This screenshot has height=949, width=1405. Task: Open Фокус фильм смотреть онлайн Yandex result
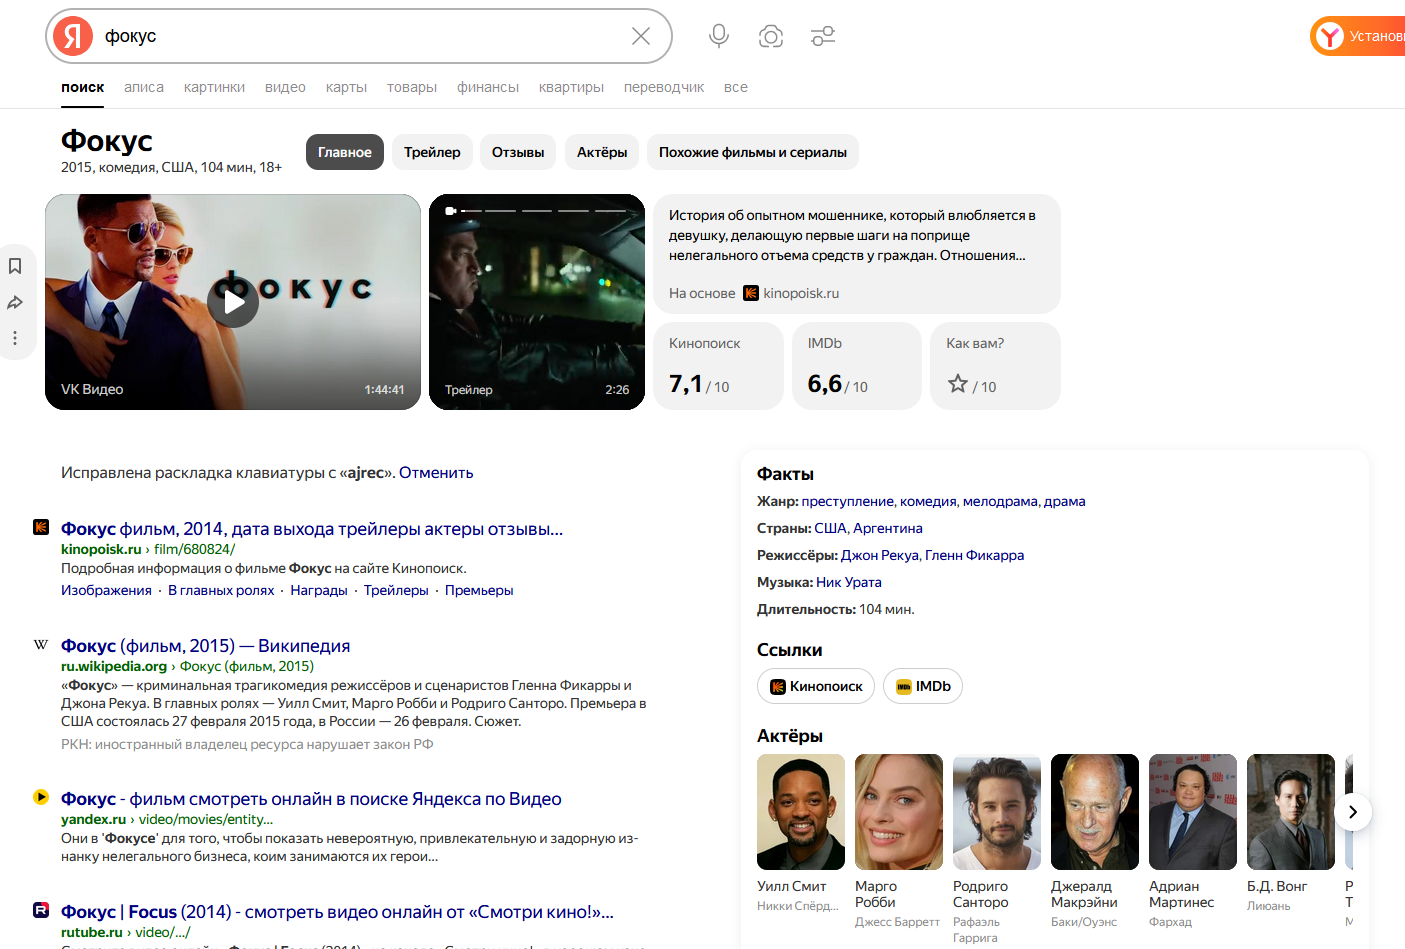pyautogui.click(x=311, y=799)
